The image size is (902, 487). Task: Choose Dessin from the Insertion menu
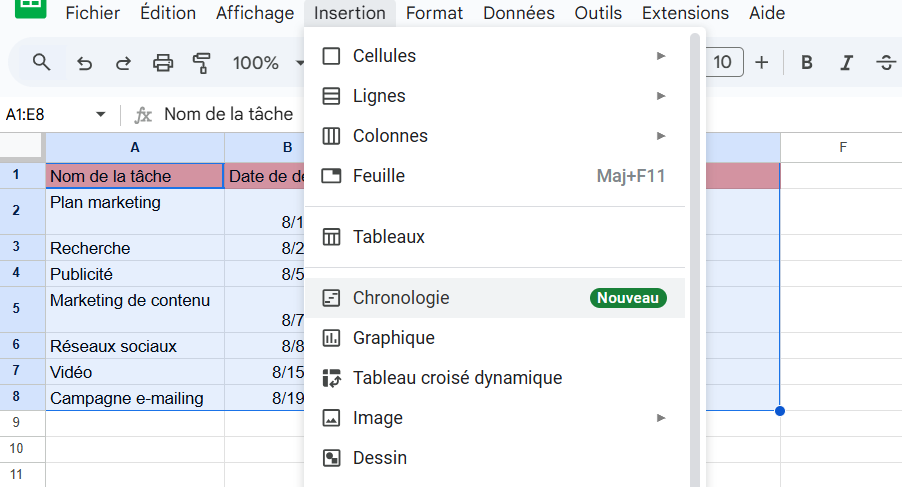point(495,458)
